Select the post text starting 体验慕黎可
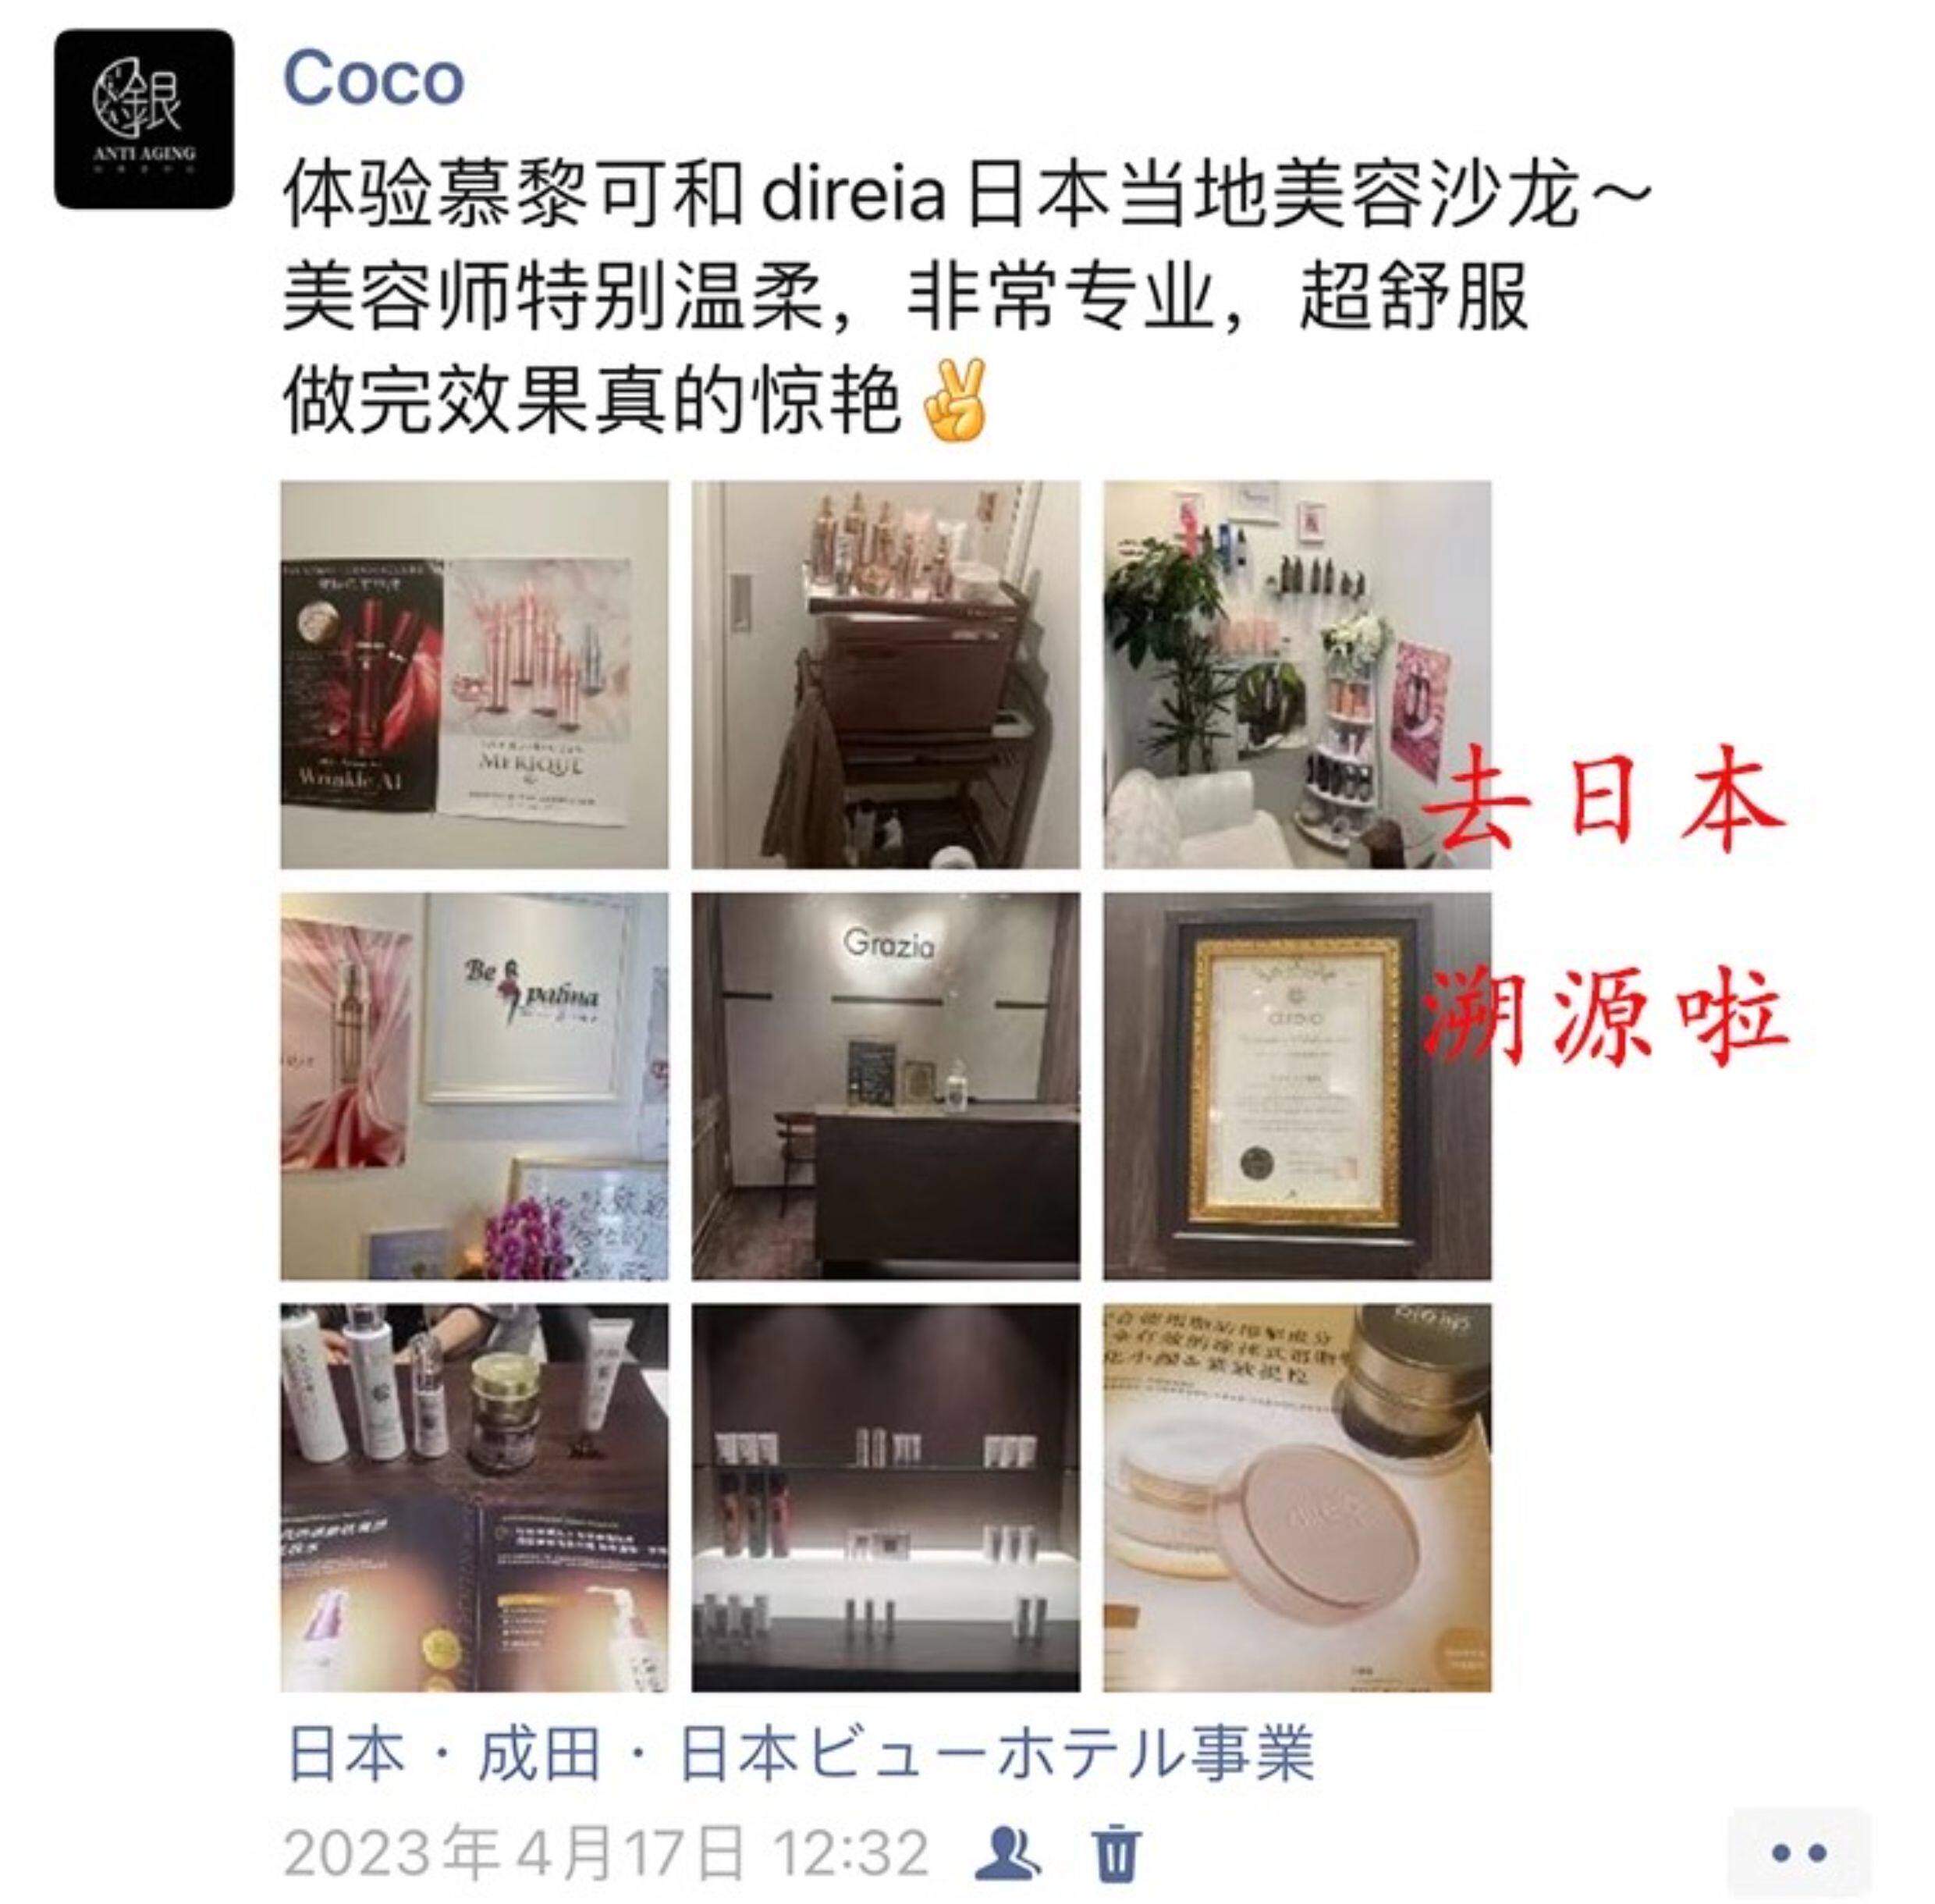This screenshot has height=1904, width=1935. [x=966, y=298]
